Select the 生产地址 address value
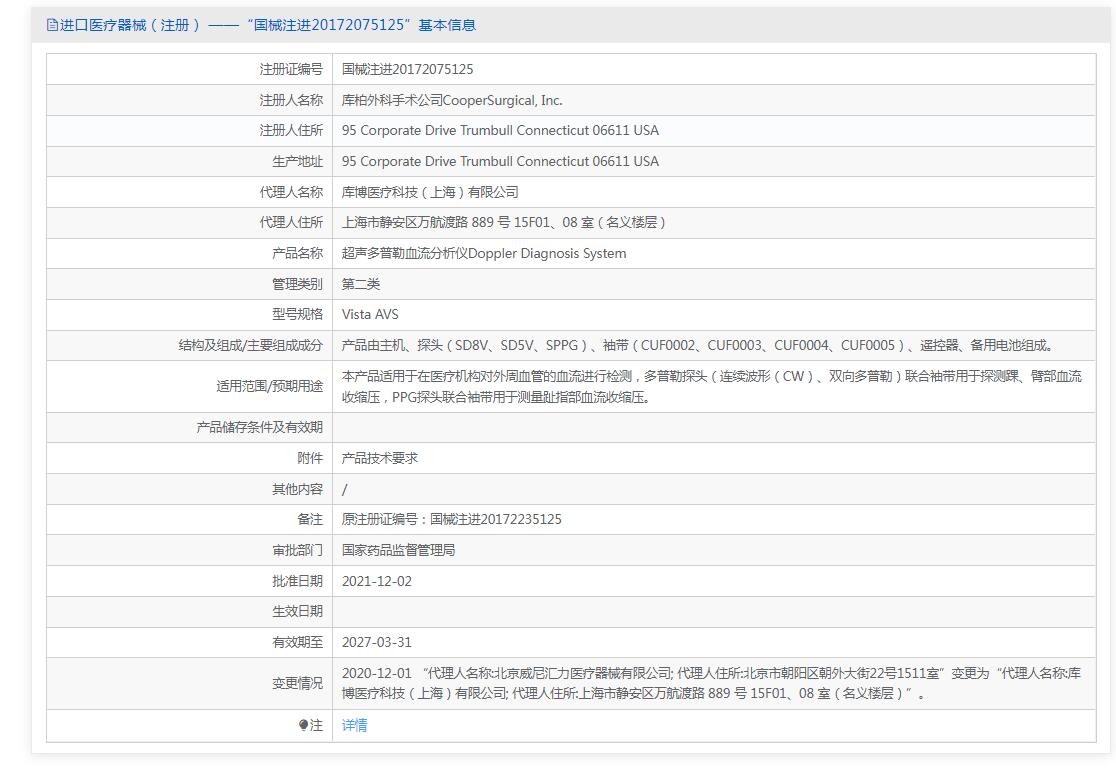Image resolution: width=1116 pixels, height=773 pixels. [500, 162]
